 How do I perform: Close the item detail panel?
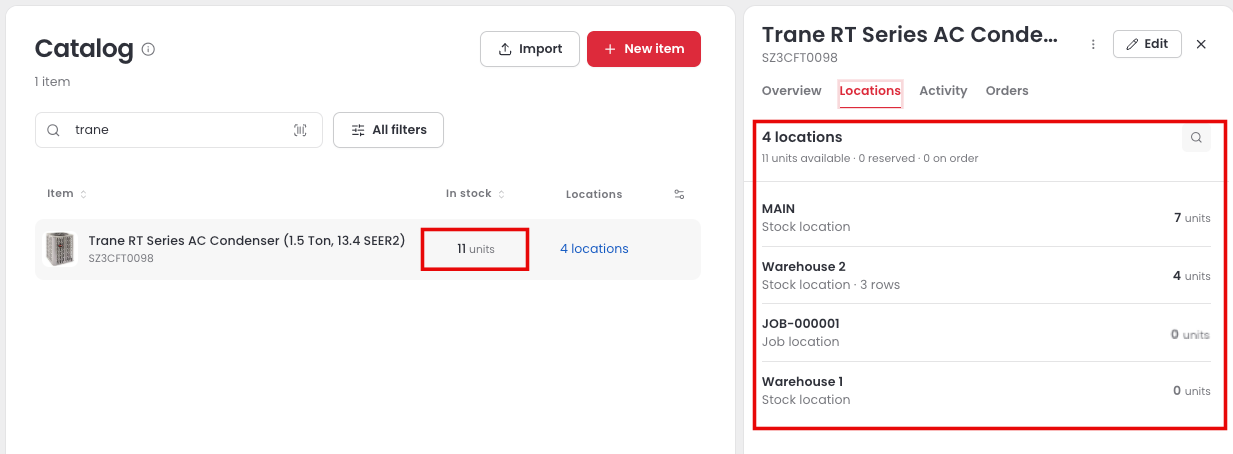click(x=1201, y=44)
